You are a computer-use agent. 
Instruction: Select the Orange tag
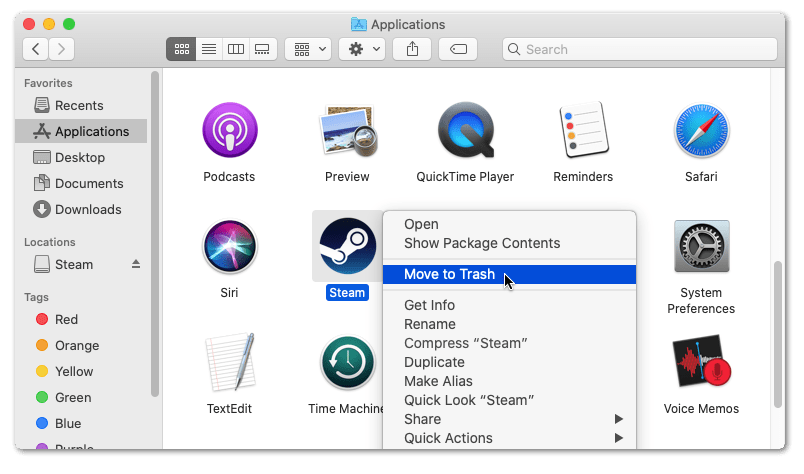[81, 346]
